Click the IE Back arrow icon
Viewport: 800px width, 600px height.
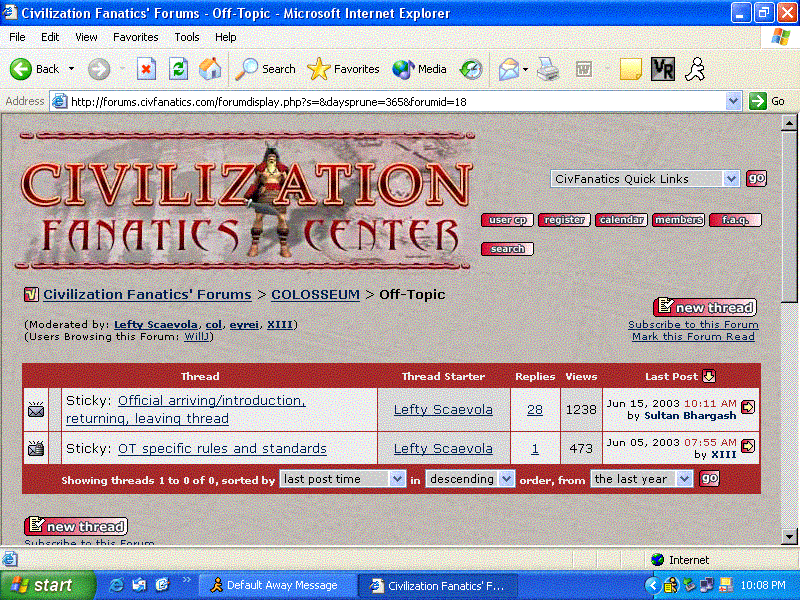click(x=21, y=69)
